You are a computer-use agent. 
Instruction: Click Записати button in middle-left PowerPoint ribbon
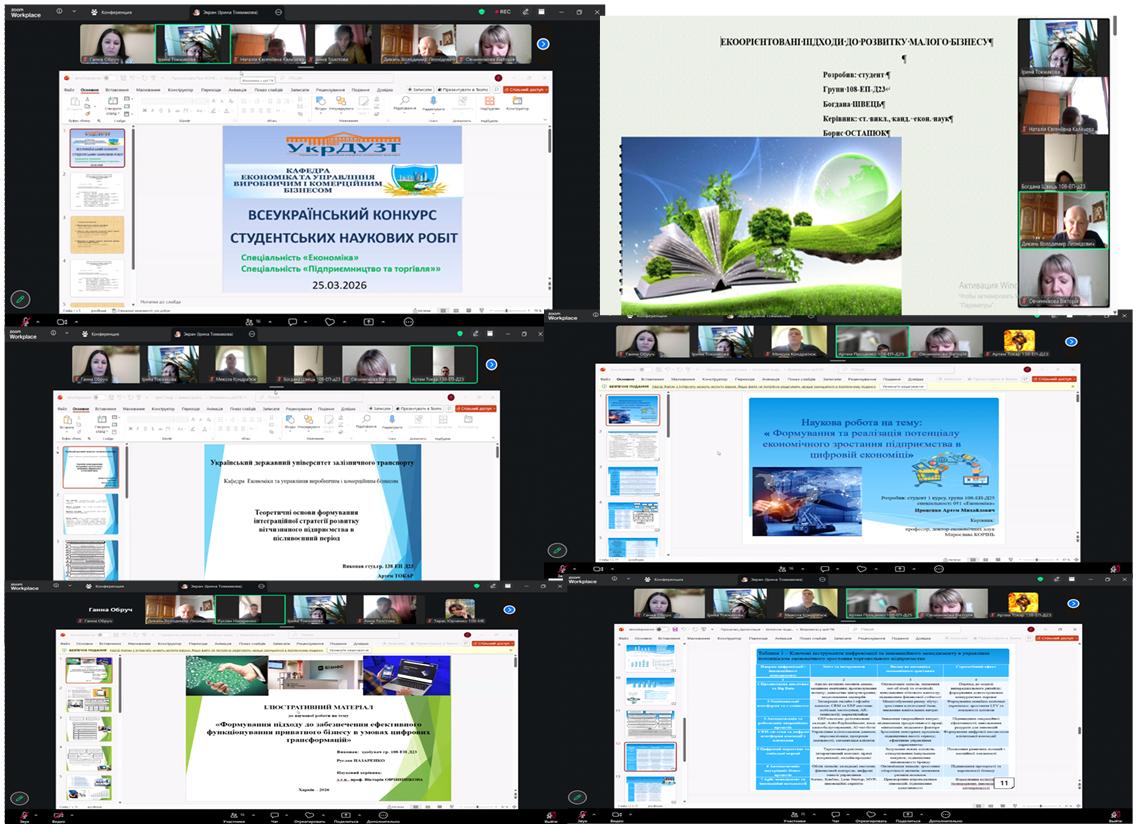tap(379, 408)
